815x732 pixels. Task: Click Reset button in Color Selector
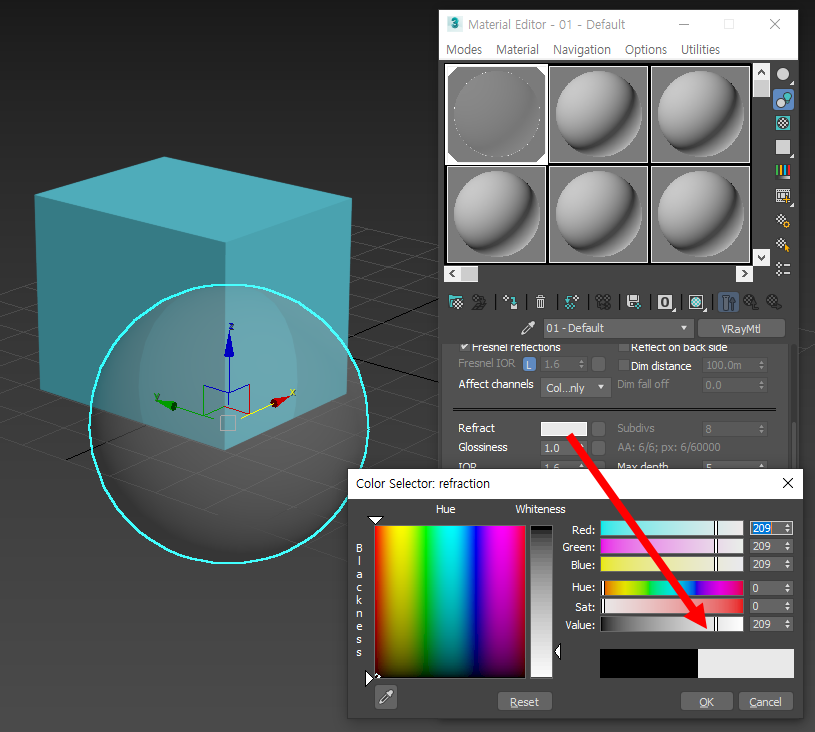click(524, 702)
